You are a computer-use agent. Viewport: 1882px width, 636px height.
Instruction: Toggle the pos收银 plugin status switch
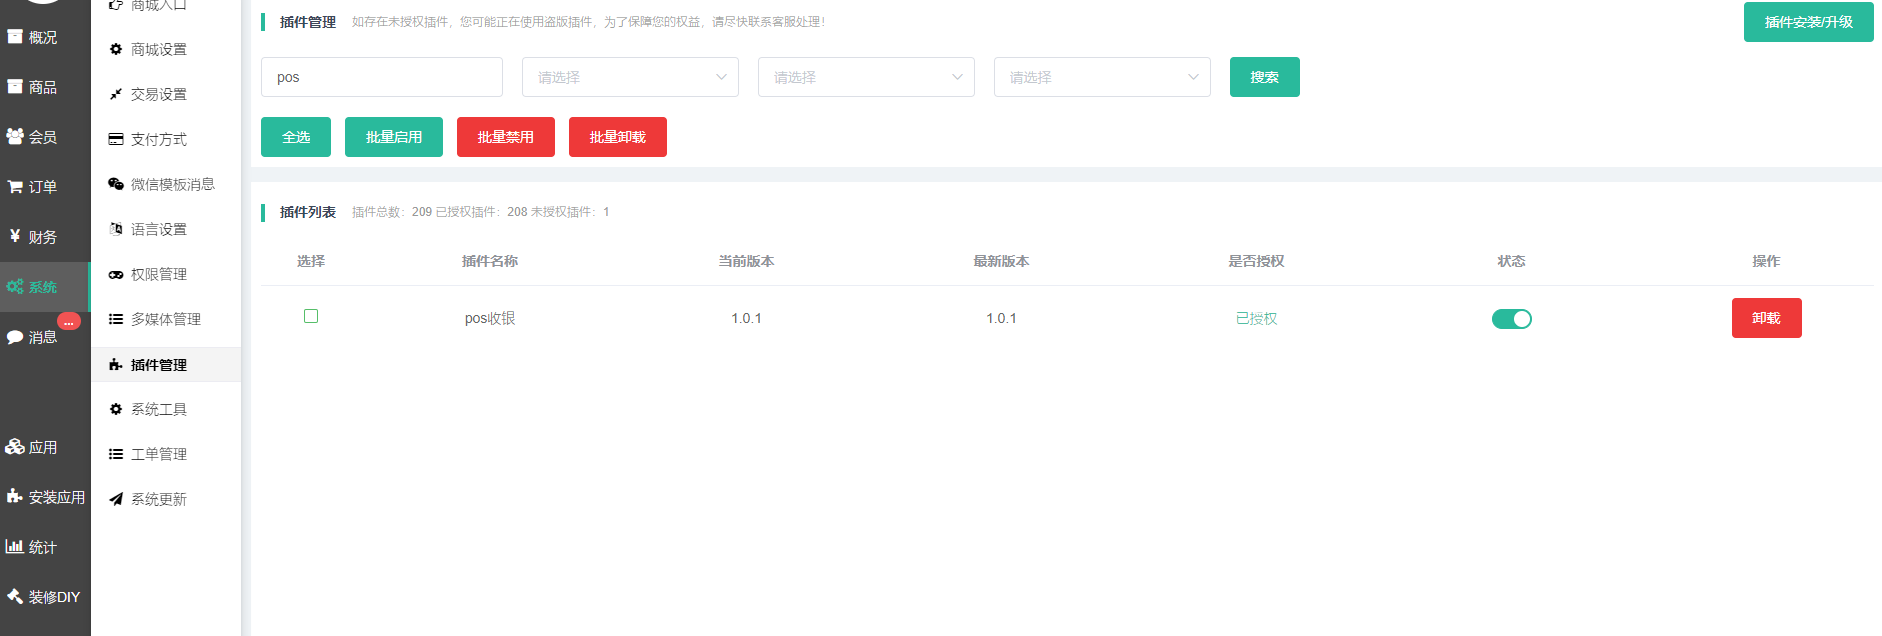coord(1511,319)
